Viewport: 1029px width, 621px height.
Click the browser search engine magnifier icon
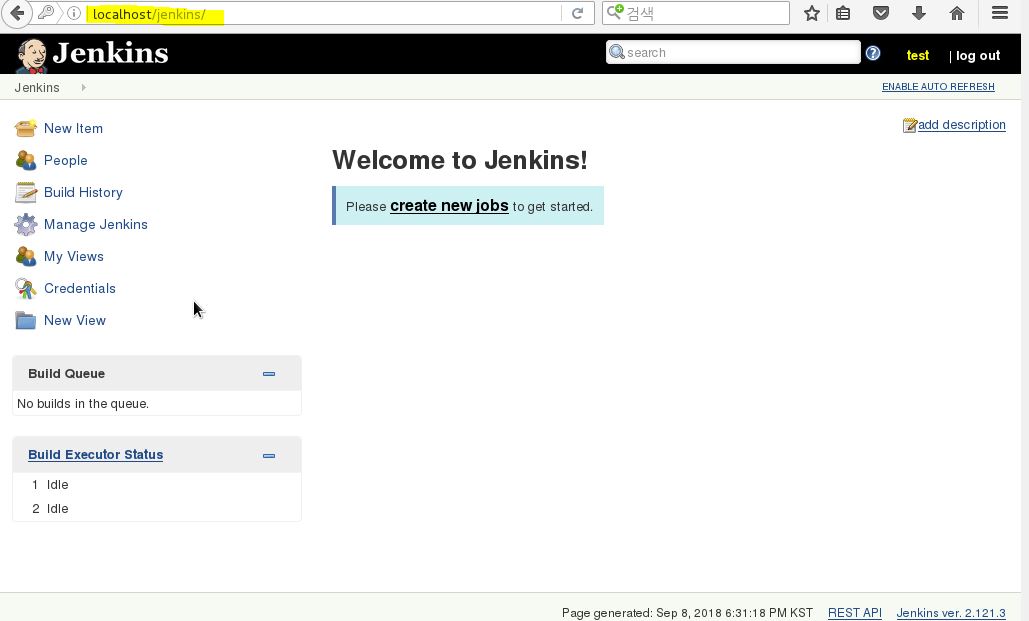pos(615,12)
